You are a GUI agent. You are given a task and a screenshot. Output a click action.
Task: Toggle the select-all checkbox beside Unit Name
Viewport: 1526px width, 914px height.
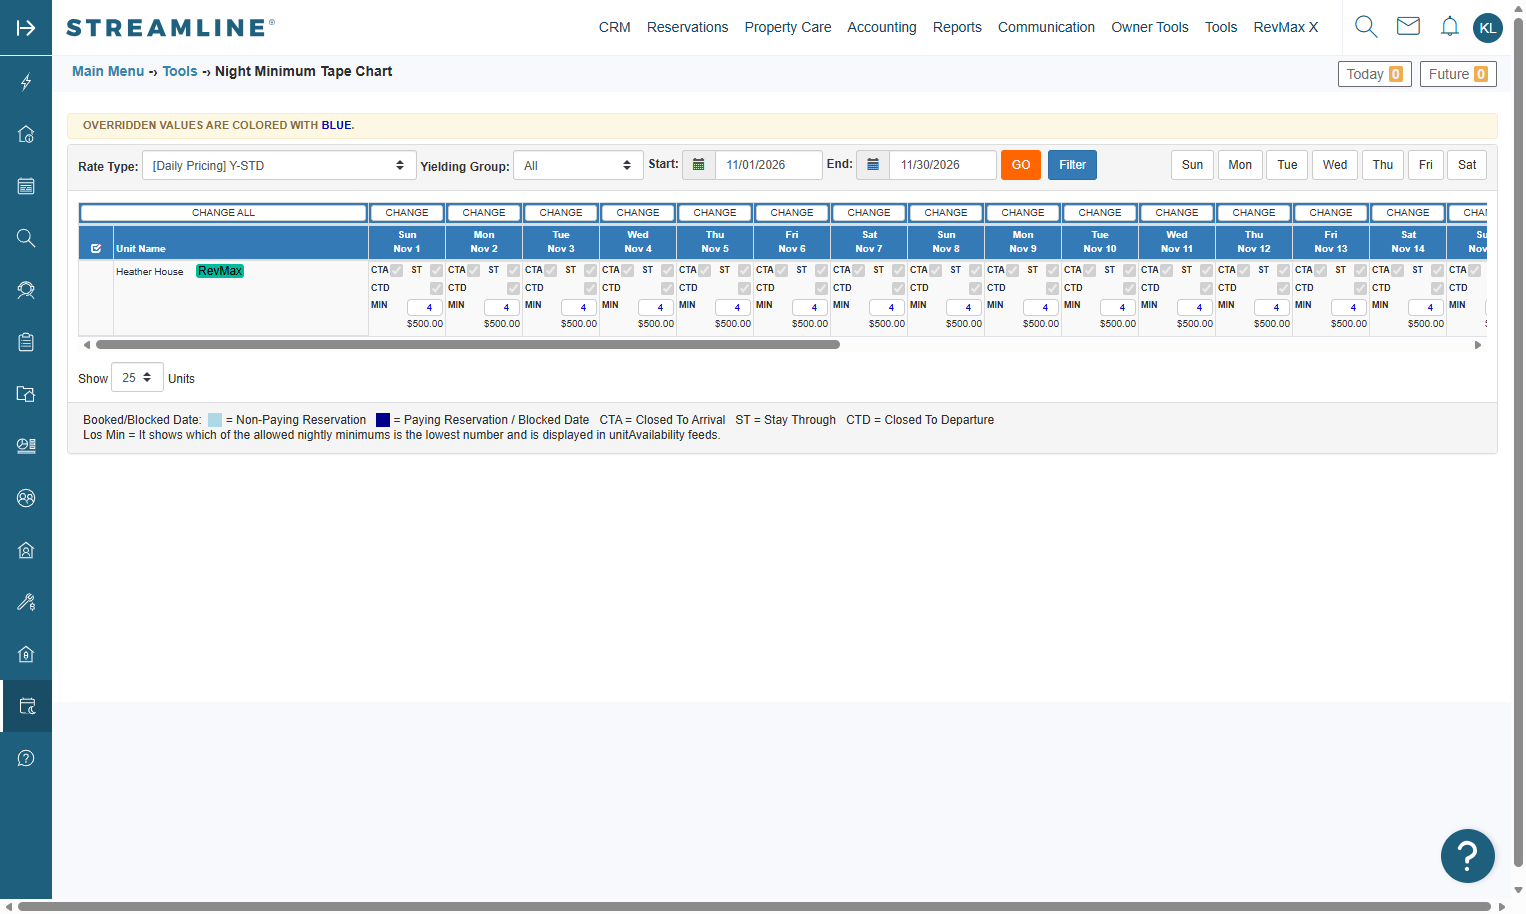96,248
